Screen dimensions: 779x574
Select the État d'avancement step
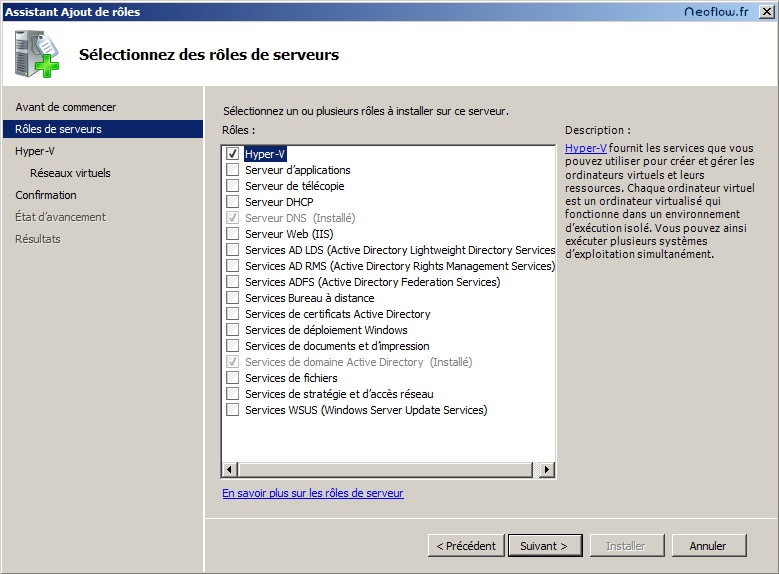(60, 217)
